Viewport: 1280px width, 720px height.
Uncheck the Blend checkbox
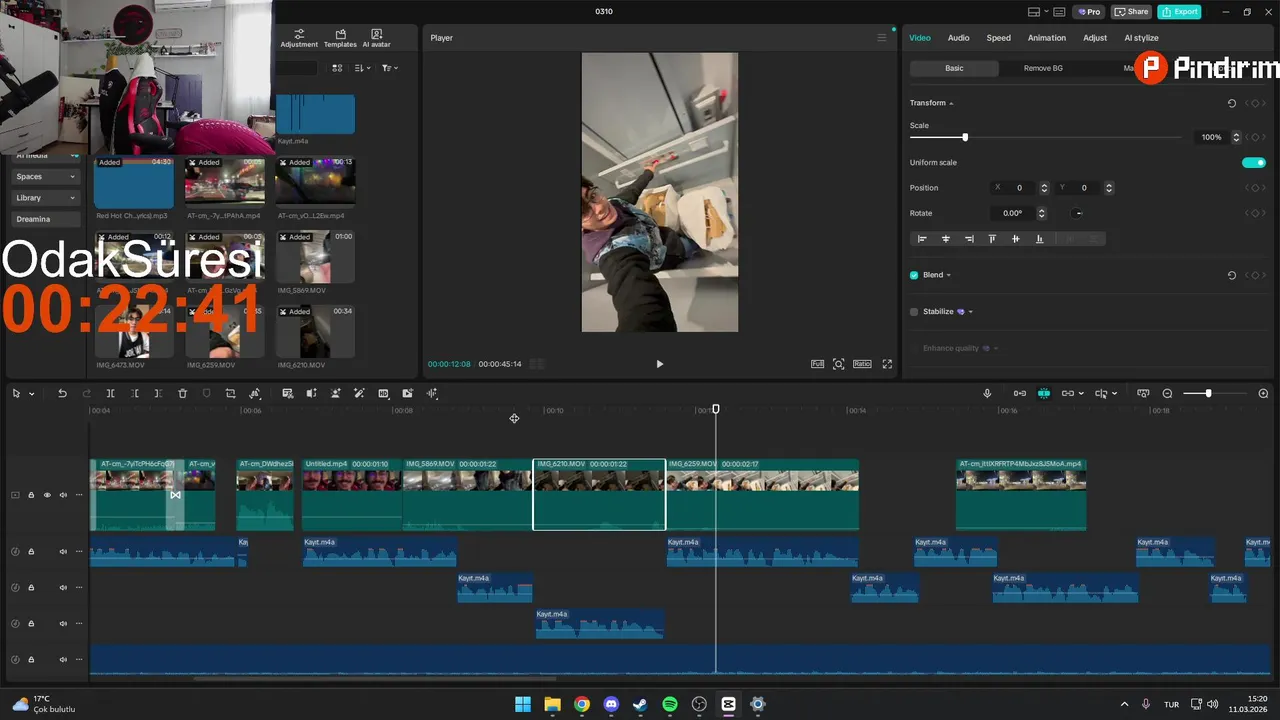click(x=914, y=275)
